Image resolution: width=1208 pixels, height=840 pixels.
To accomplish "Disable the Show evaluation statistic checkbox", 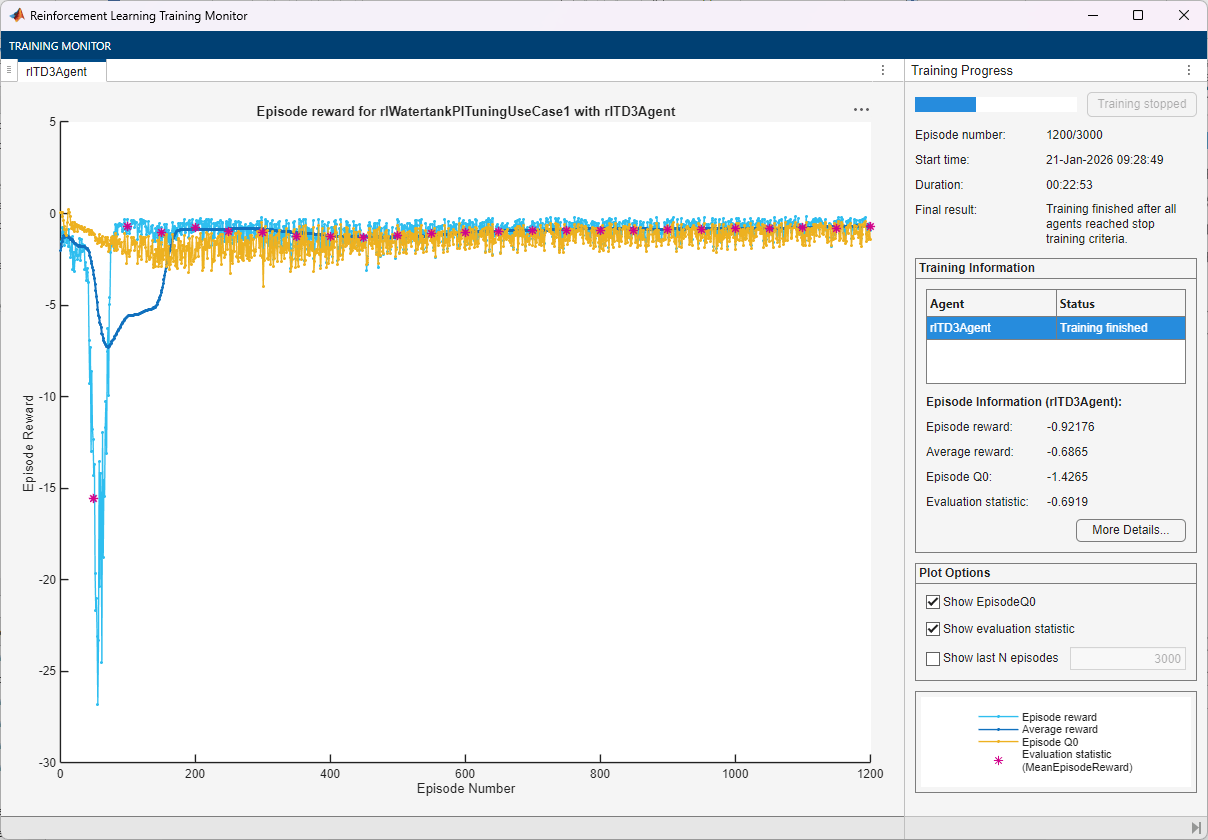I will click(x=934, y=629).
